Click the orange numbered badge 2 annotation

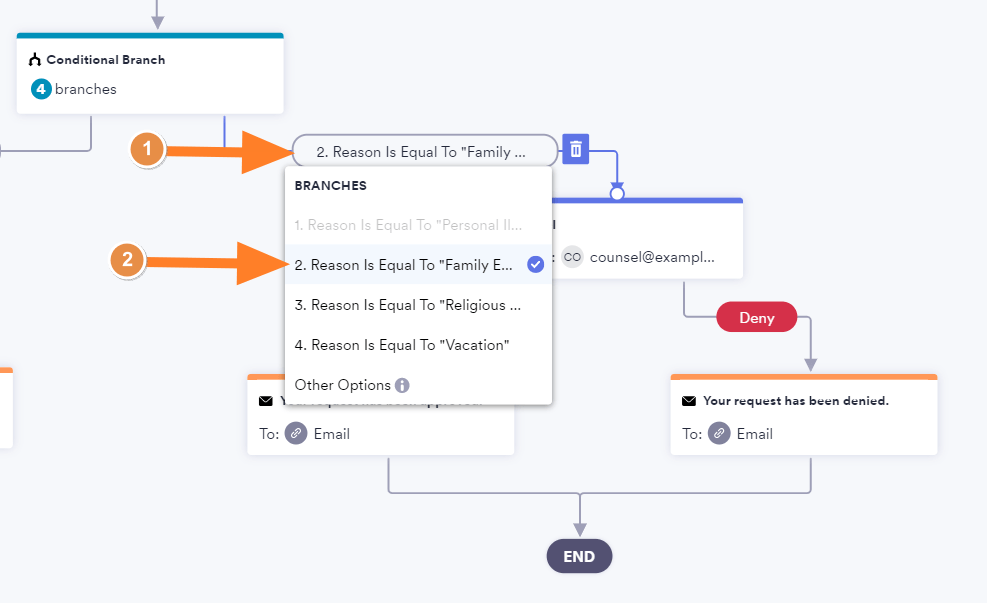pyautogui.click(x=127, y=261)
